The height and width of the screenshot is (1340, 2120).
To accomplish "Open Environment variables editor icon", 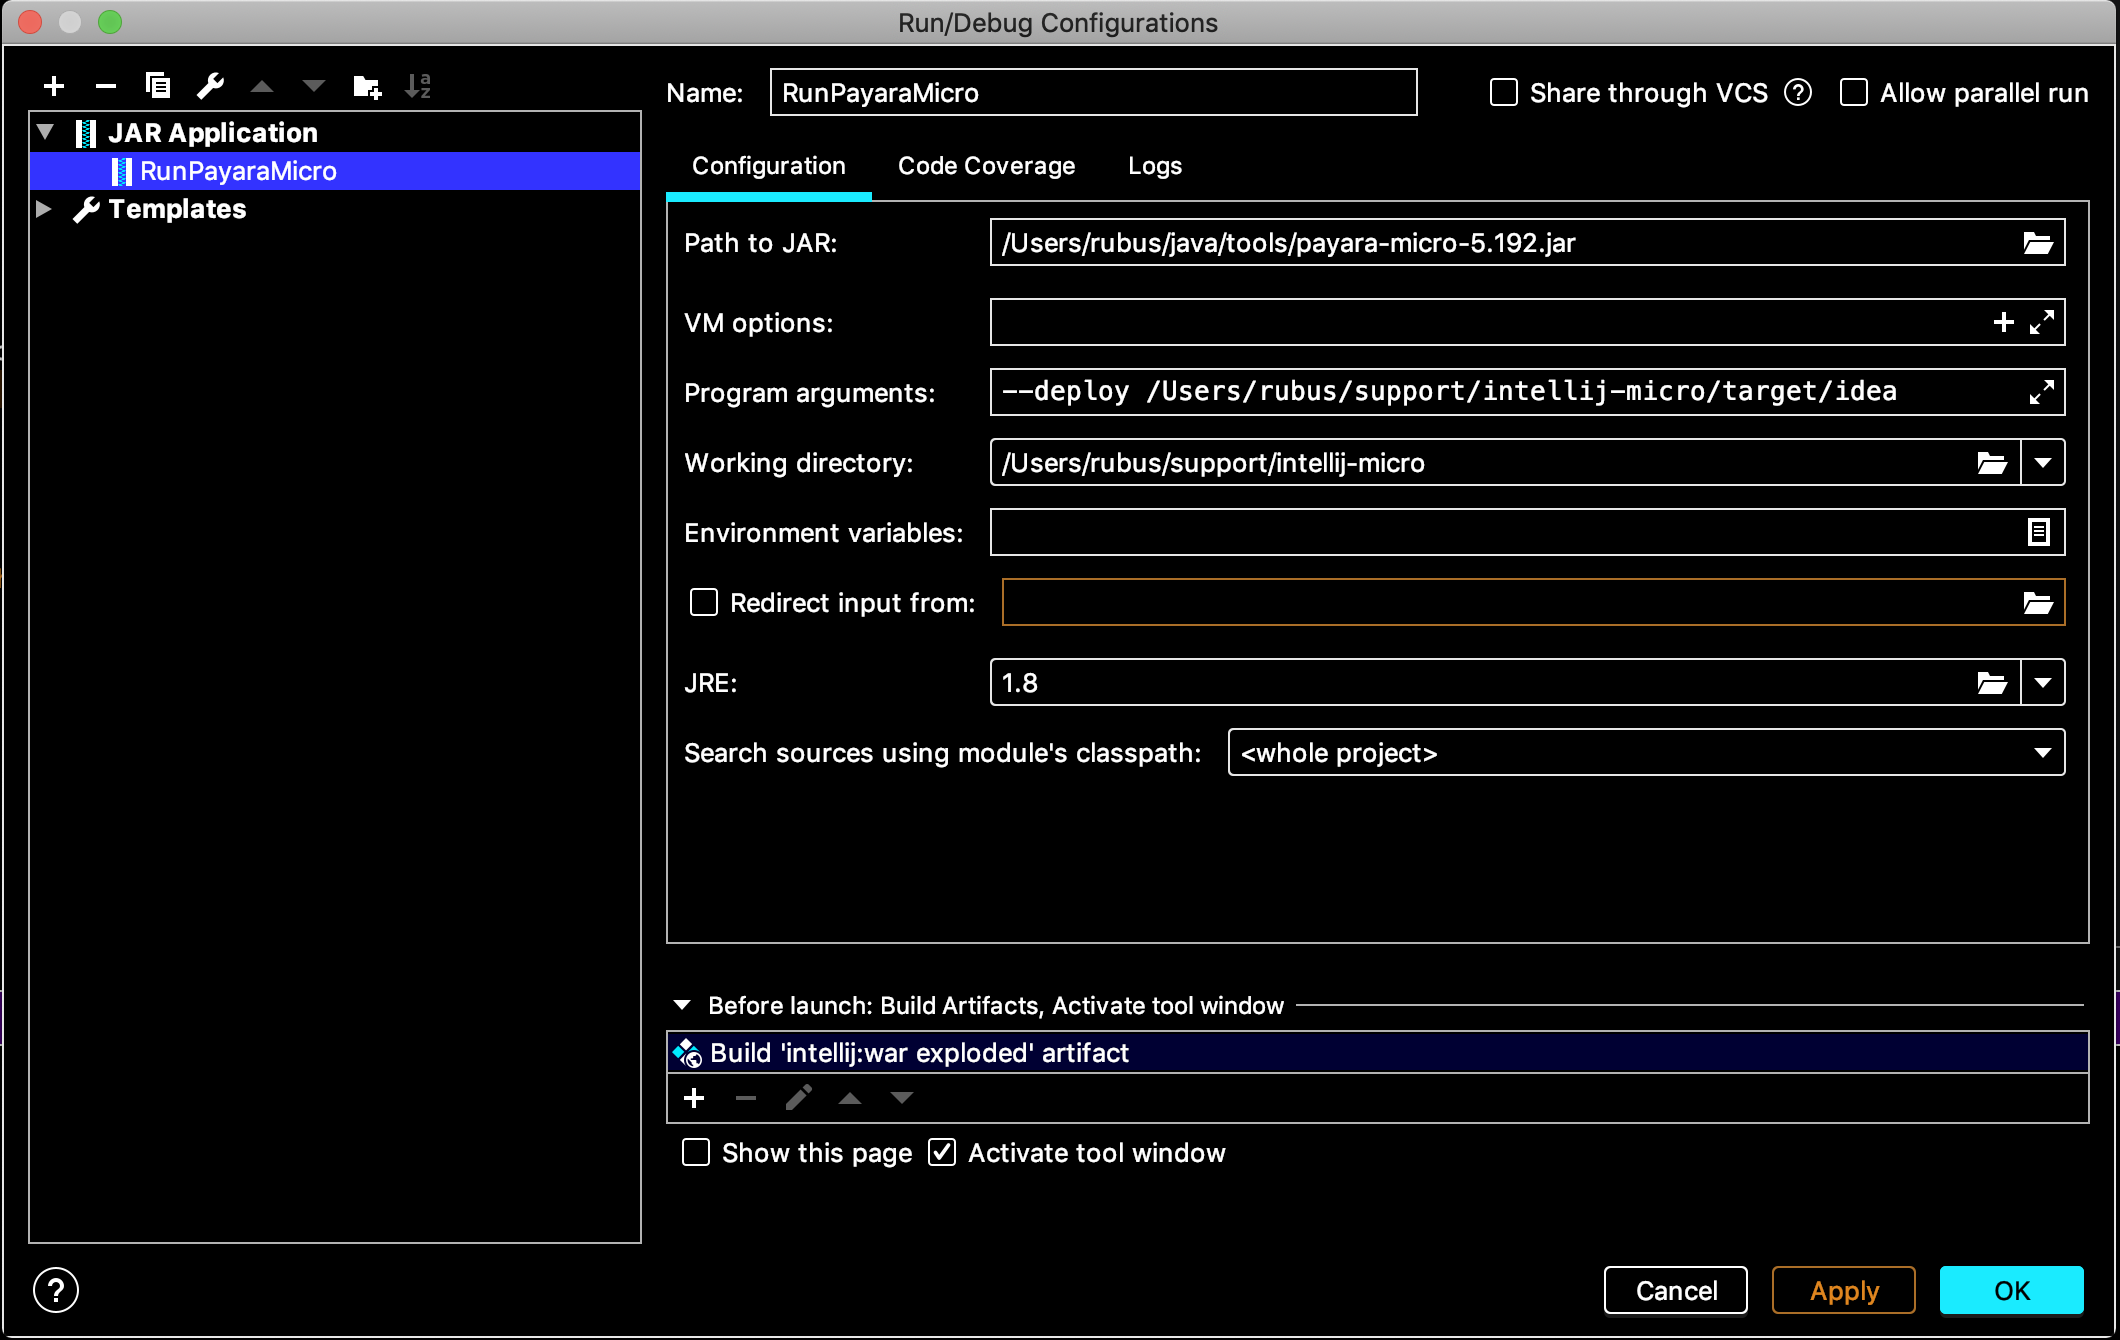I will coord(2038,532).
